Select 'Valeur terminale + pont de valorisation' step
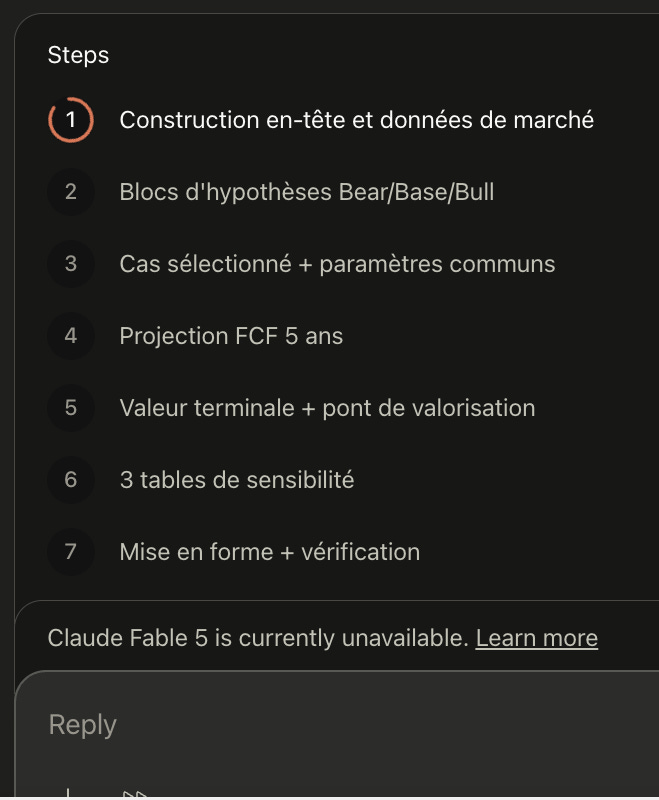659x800 pixels. pyautogui.click(x=327, y=408)
